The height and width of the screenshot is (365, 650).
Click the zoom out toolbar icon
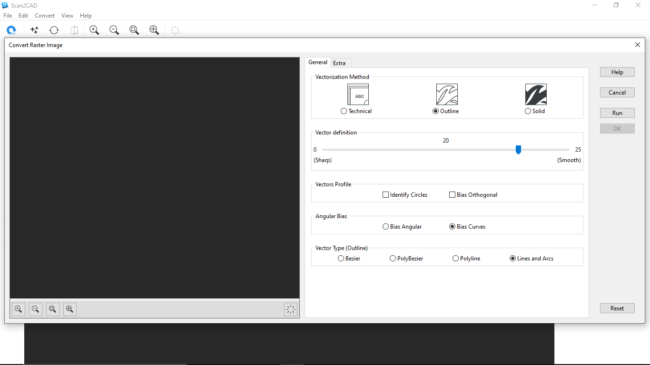[x=114, y=30]
